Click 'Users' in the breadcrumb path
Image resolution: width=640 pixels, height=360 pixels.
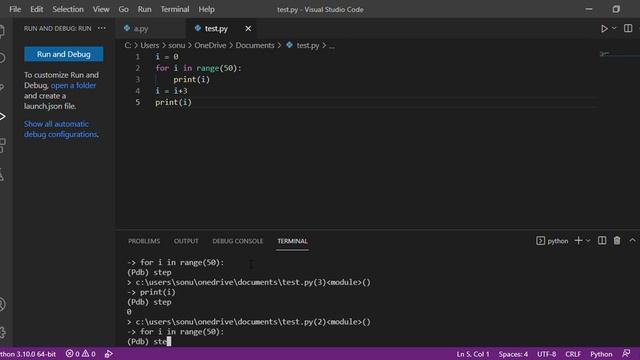pyautogui.click(x=150, y=45)
